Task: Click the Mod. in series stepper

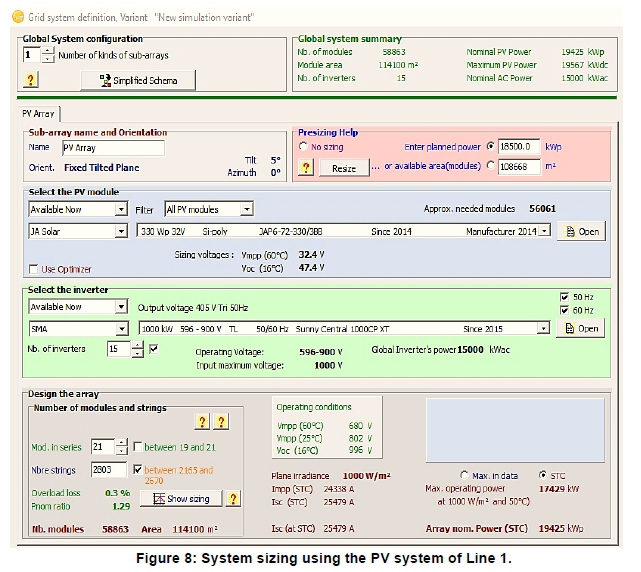Action: click(122, 447)
